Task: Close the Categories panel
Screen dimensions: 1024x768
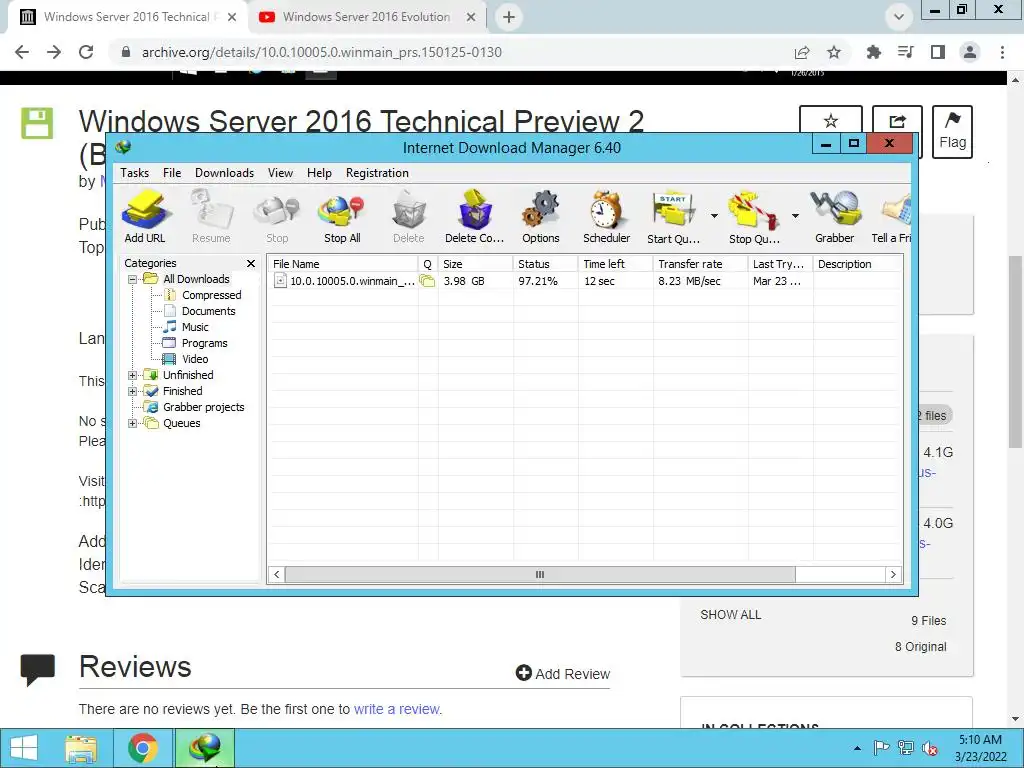Action: click(251, 263)
